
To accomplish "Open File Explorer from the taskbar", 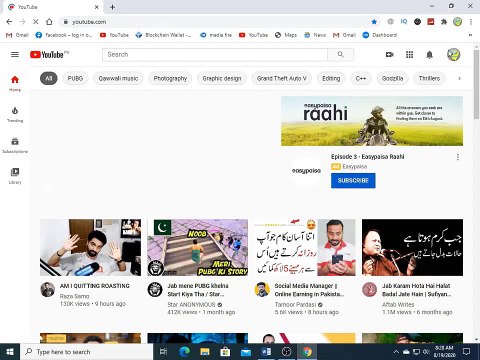I will tap(205, 352).
